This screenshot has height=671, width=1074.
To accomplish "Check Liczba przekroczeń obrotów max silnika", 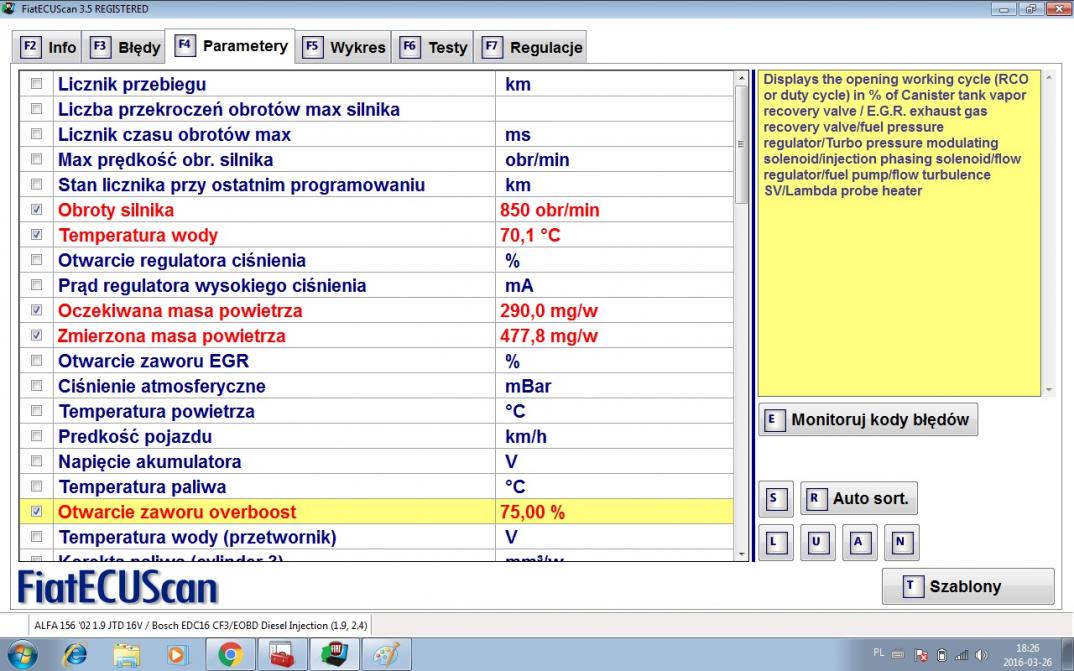I will pyautogui.click(x=36, y=109).
